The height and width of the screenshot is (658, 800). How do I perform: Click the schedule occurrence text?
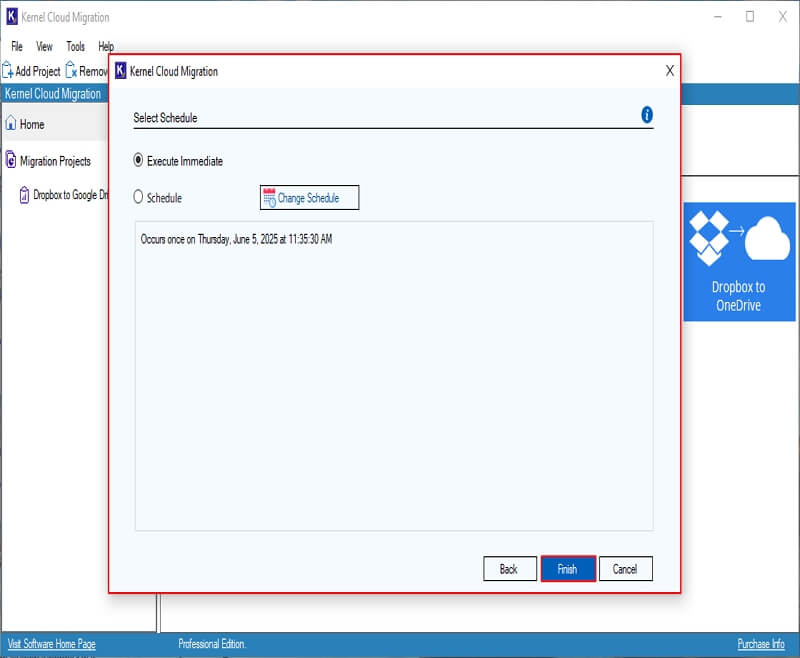point(236,239)
